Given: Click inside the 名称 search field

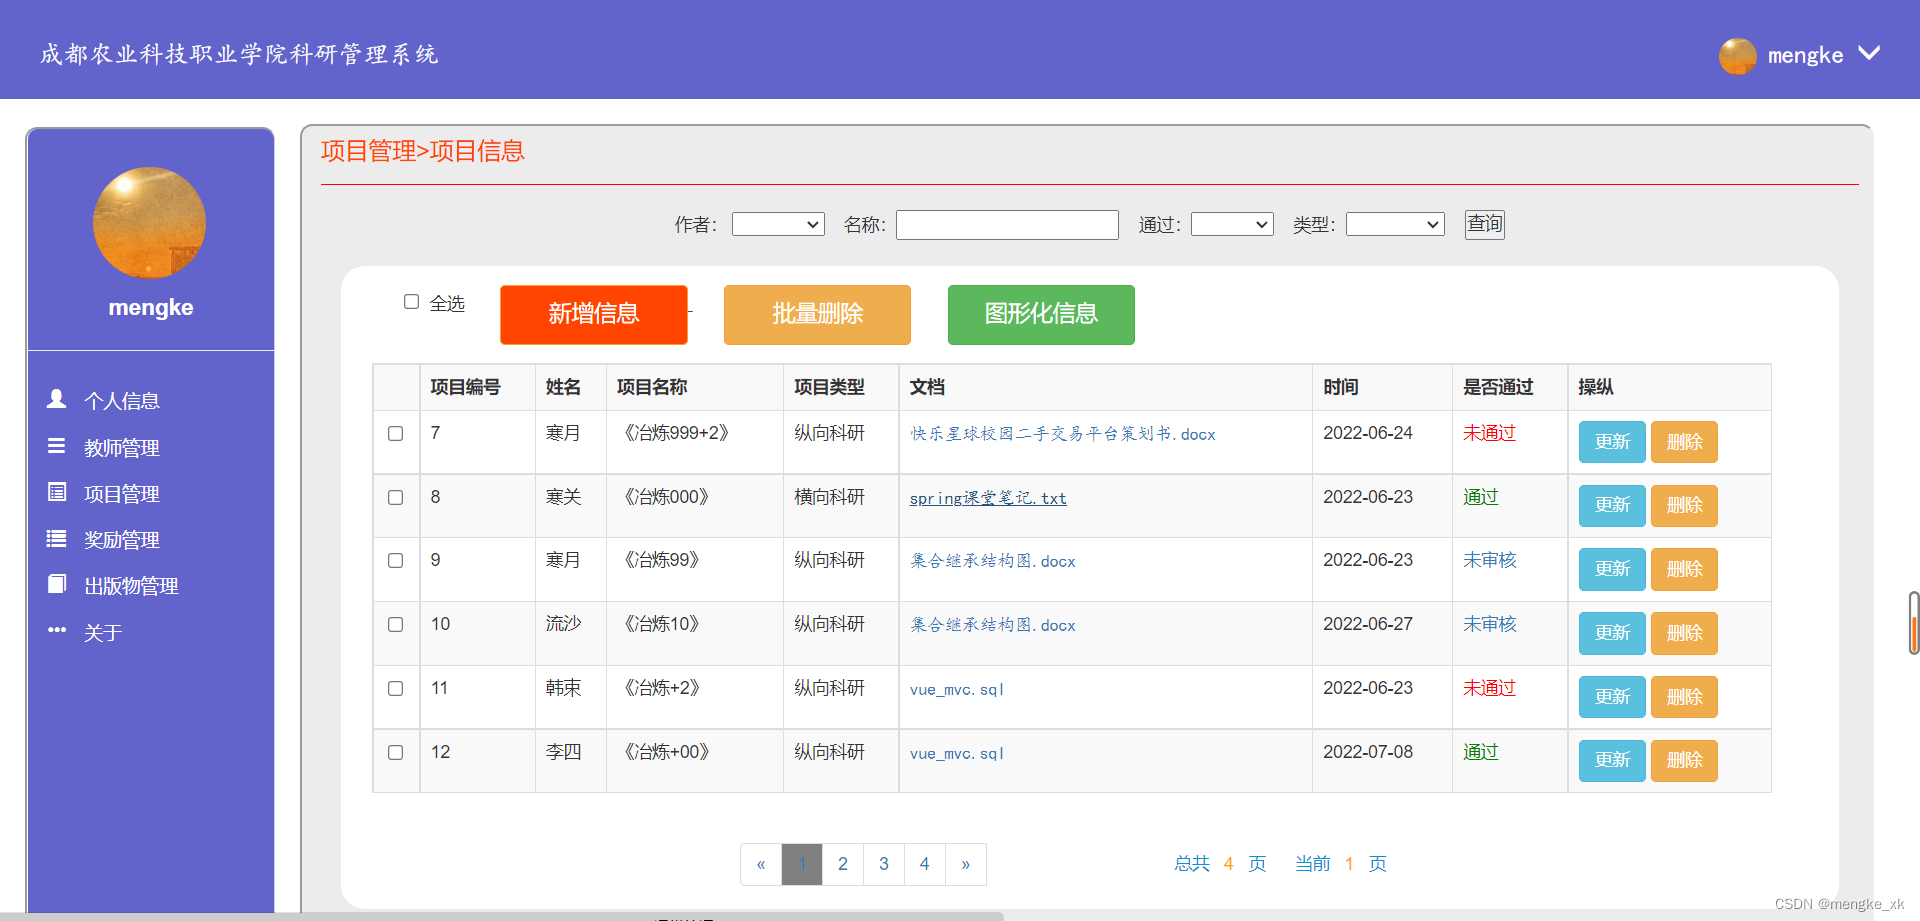Looking at the screenshot, I should [1006, 224].
